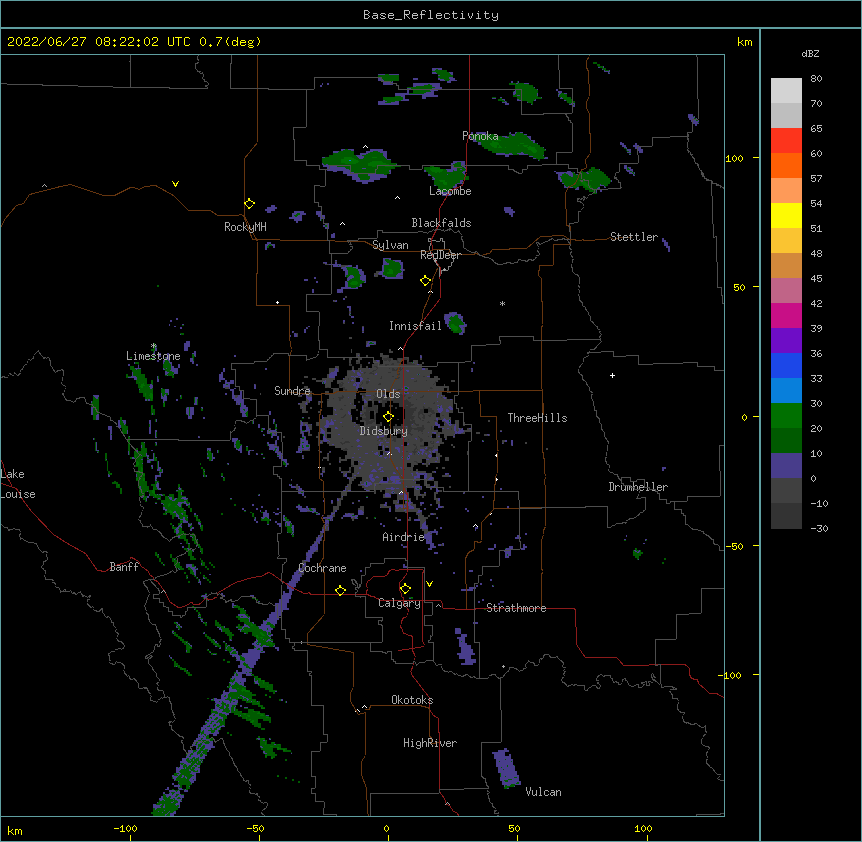Click the km unit label at bottom left
The image size is (862, 842).
click(15, 830)
